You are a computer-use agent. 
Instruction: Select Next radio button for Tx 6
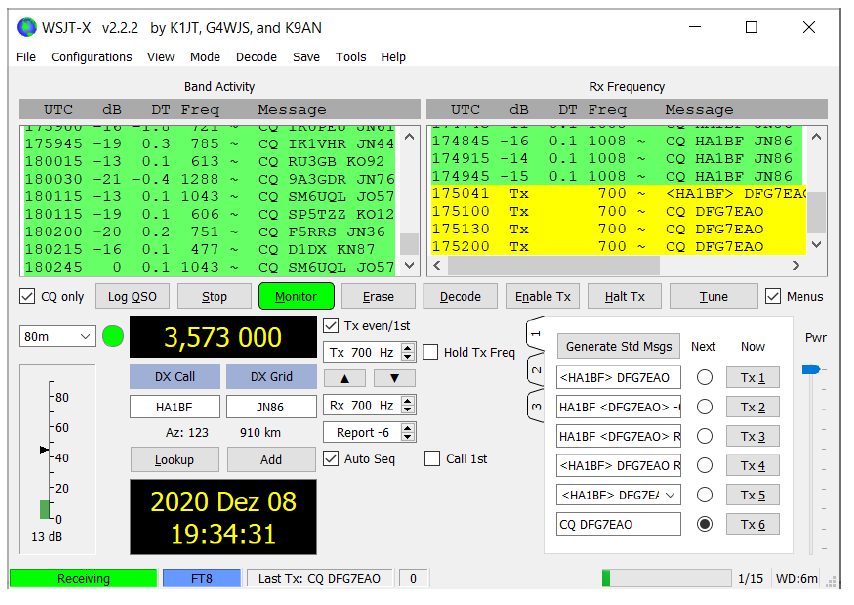(x=705, y=524)
